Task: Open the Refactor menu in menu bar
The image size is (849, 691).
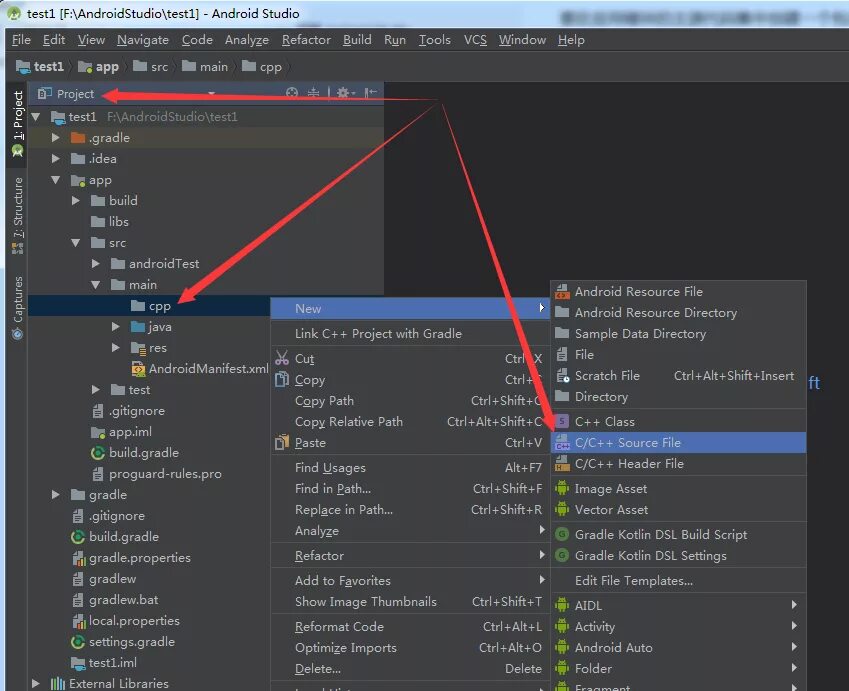Action: tap(306, 40)
